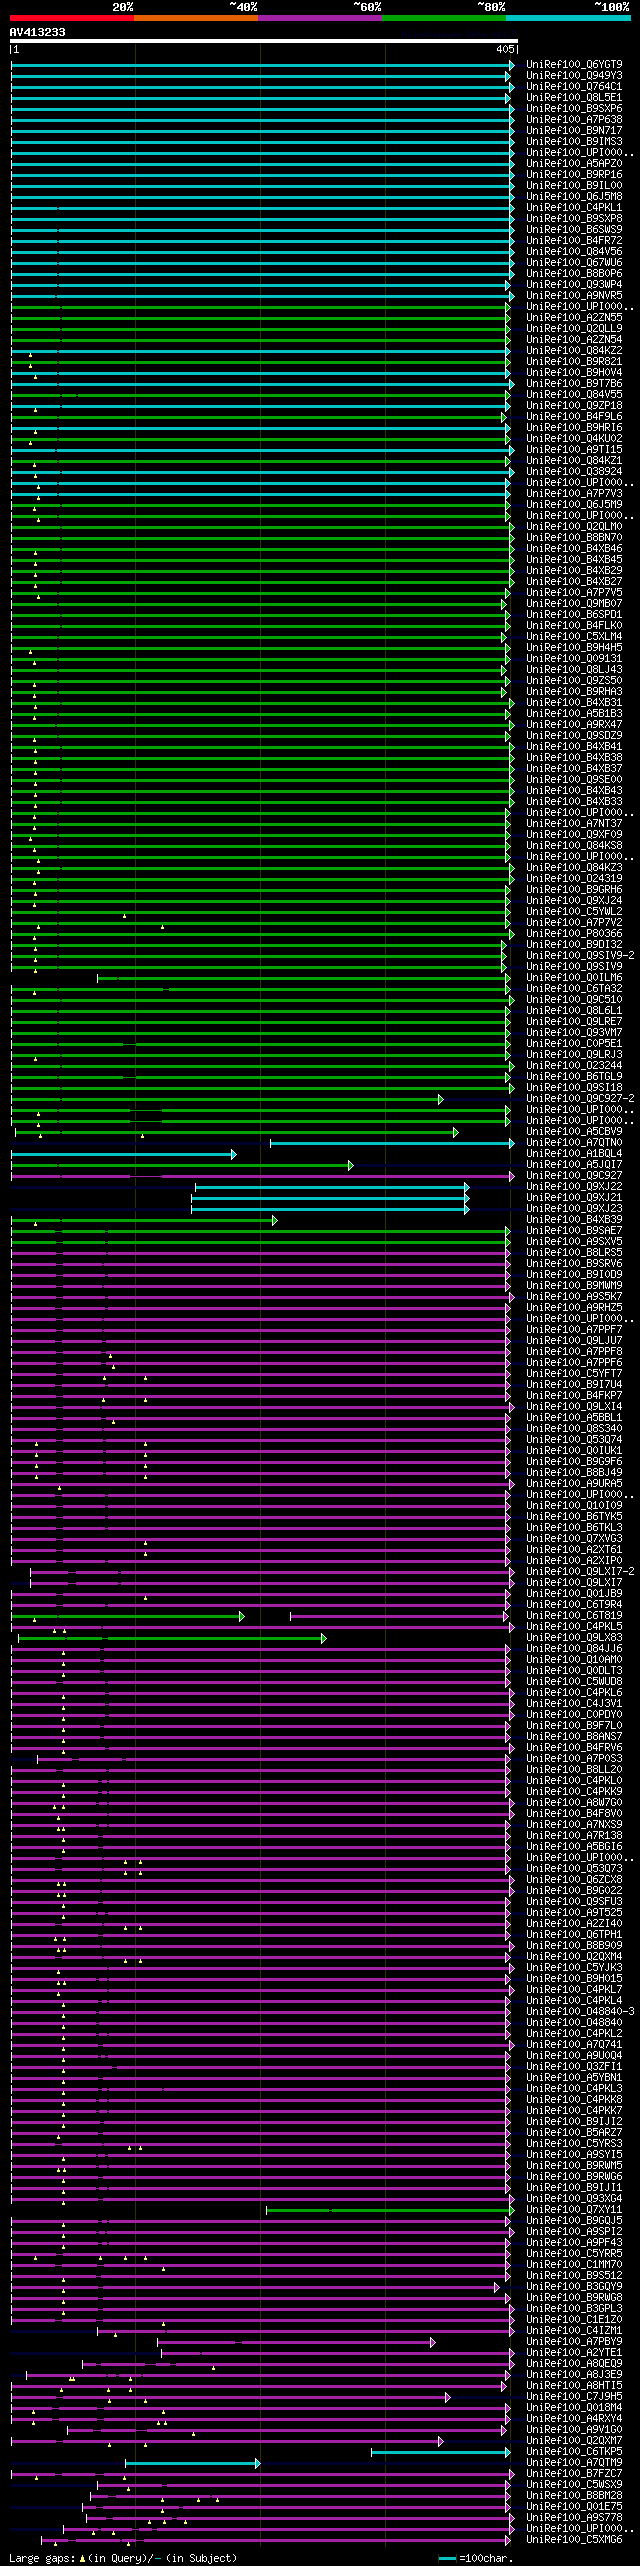Select label UniRef100_Q9SI18

[x=574, y=1088]
